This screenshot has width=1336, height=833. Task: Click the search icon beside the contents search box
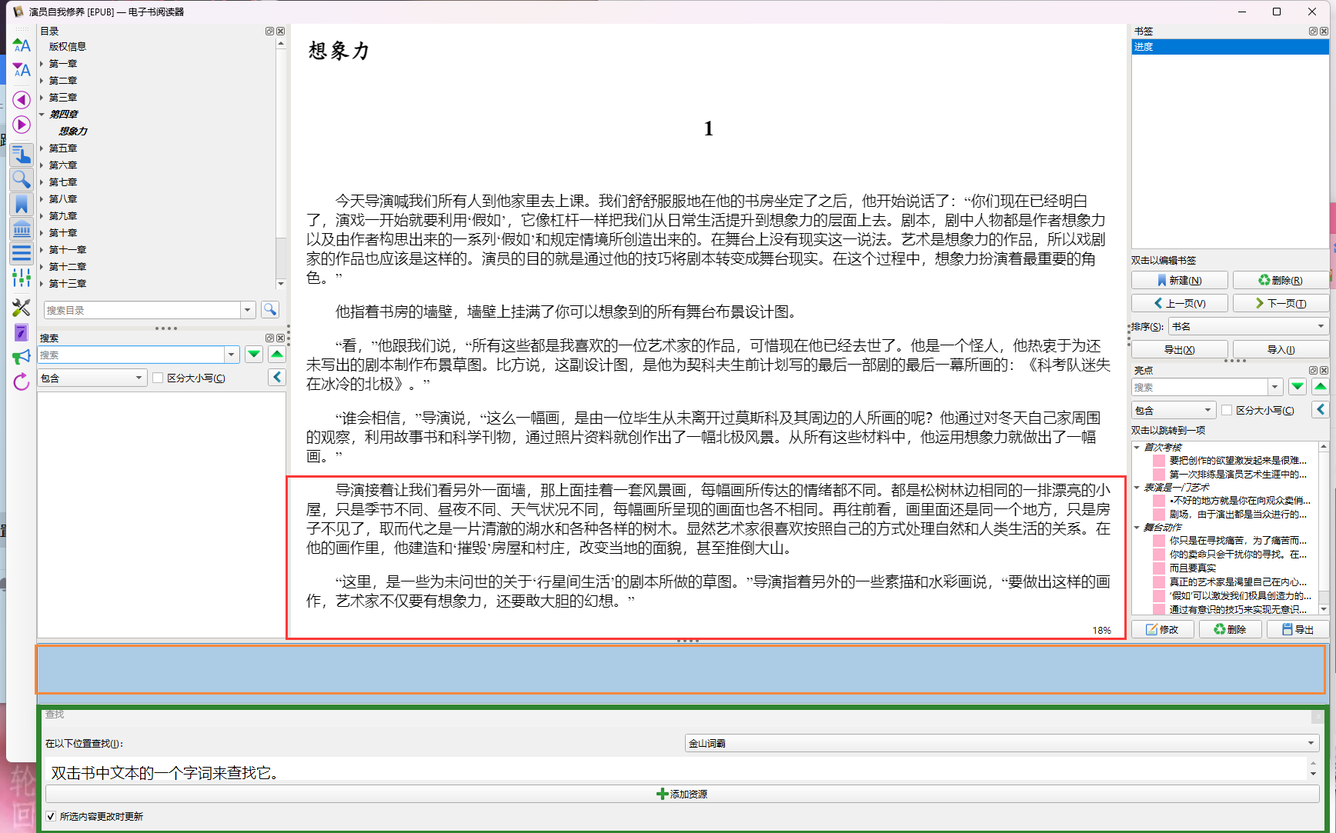click(x=269, y=310)
